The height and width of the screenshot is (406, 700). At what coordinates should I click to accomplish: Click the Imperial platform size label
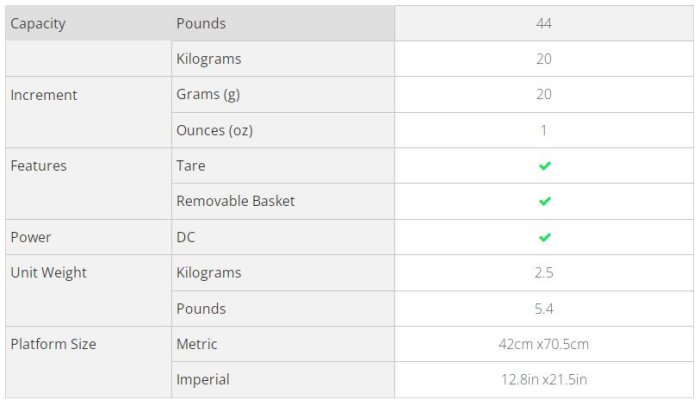coord(203,379)
